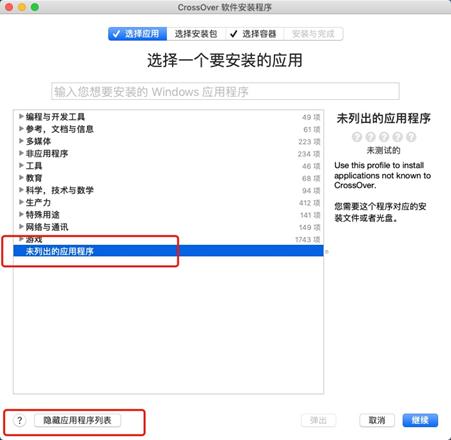
Task: Click the macOS yellow minimize window button
Action: tap(22, 7)
